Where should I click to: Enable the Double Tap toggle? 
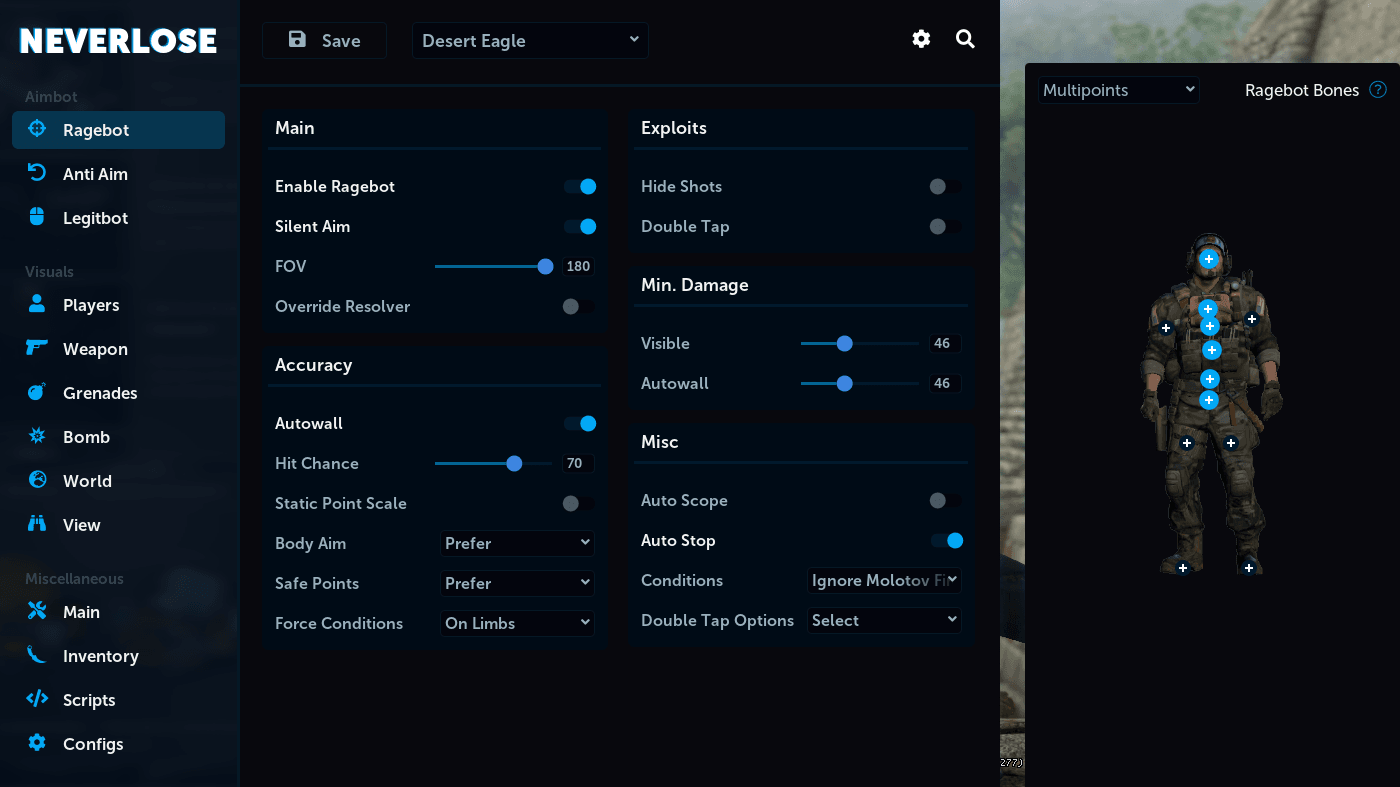point(945,226)
